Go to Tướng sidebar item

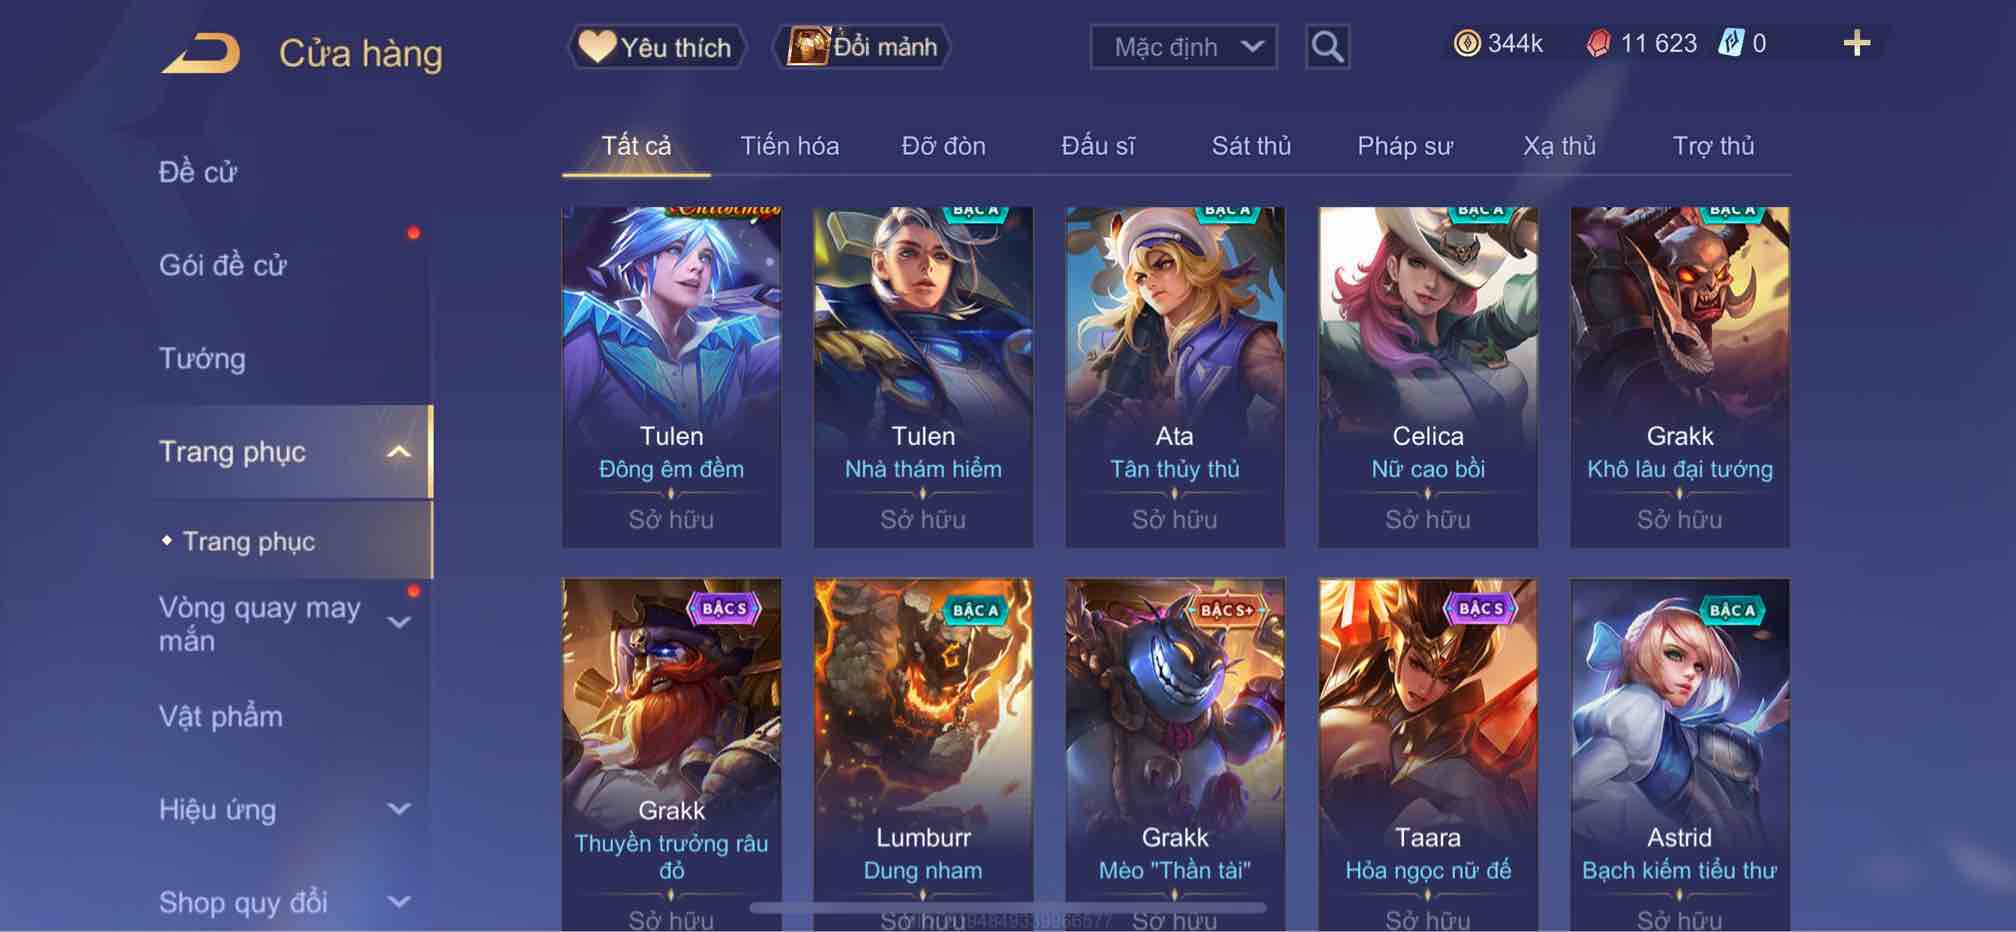(202, 358)
